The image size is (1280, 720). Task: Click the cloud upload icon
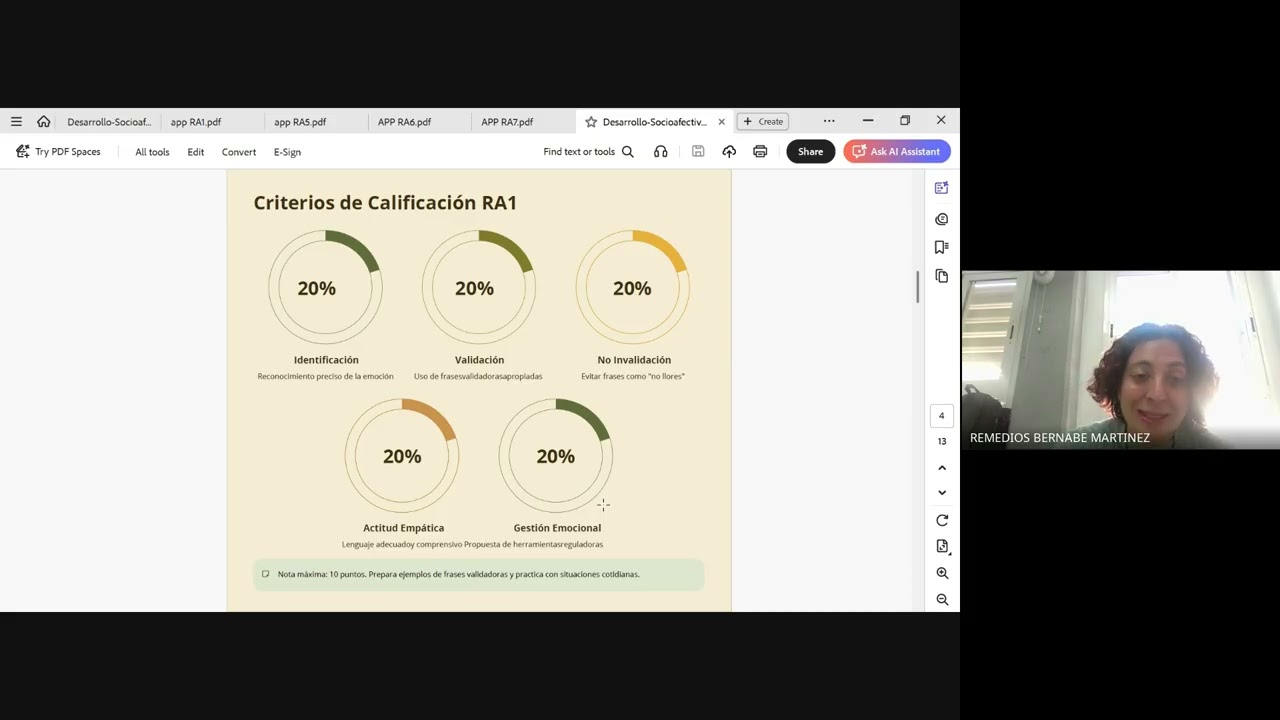(729, 152)
